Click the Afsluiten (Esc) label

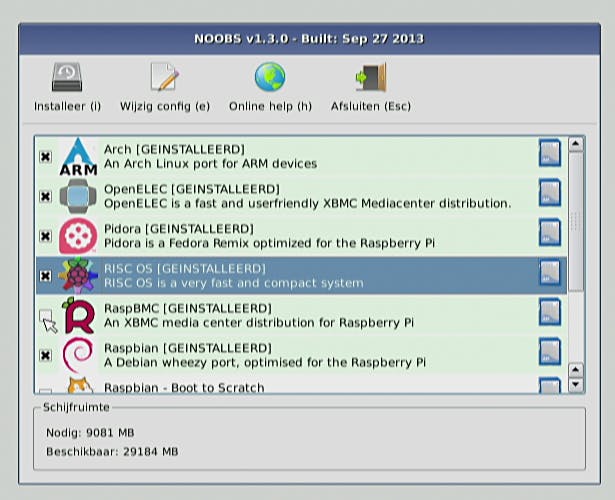[x=371, y=106]
